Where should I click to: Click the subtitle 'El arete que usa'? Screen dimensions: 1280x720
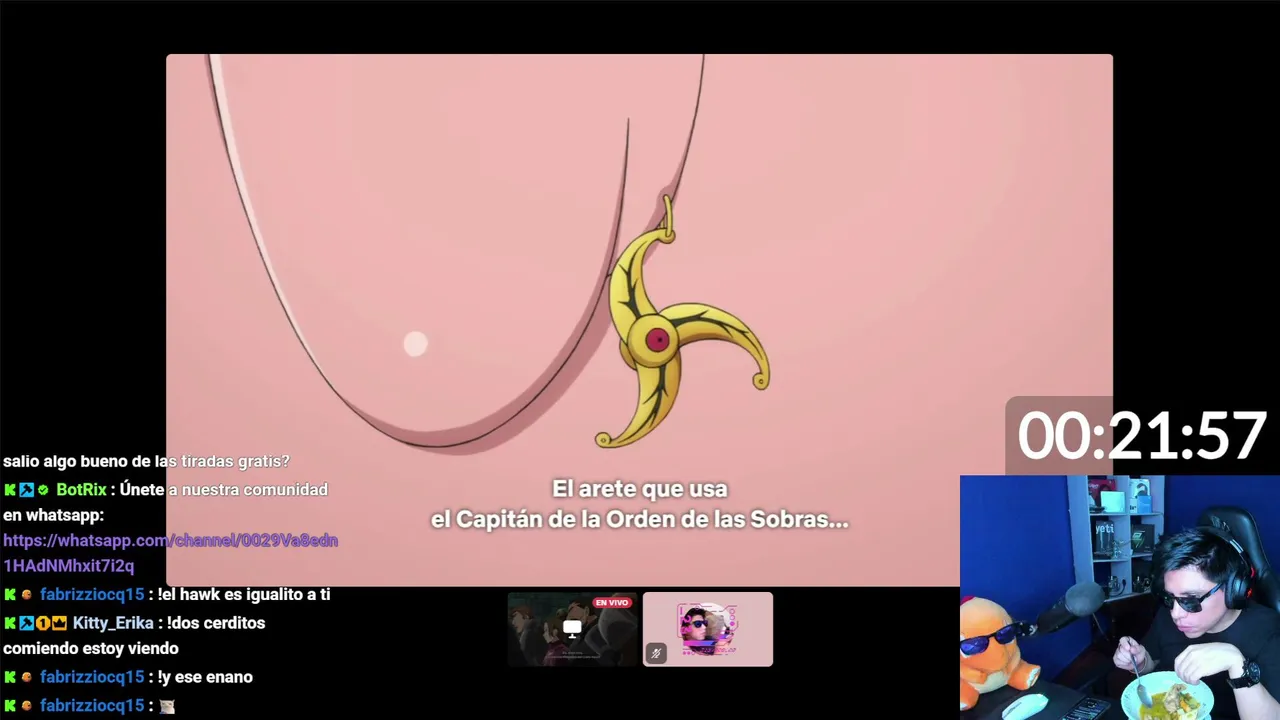640,489
